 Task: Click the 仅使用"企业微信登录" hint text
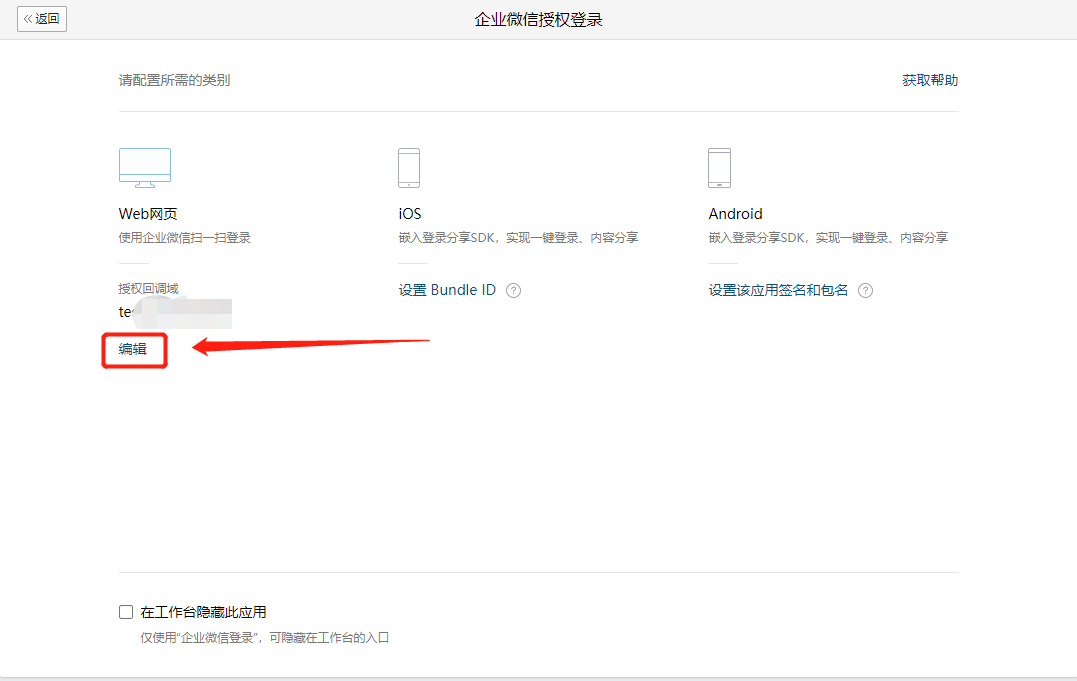click(265, 638)
